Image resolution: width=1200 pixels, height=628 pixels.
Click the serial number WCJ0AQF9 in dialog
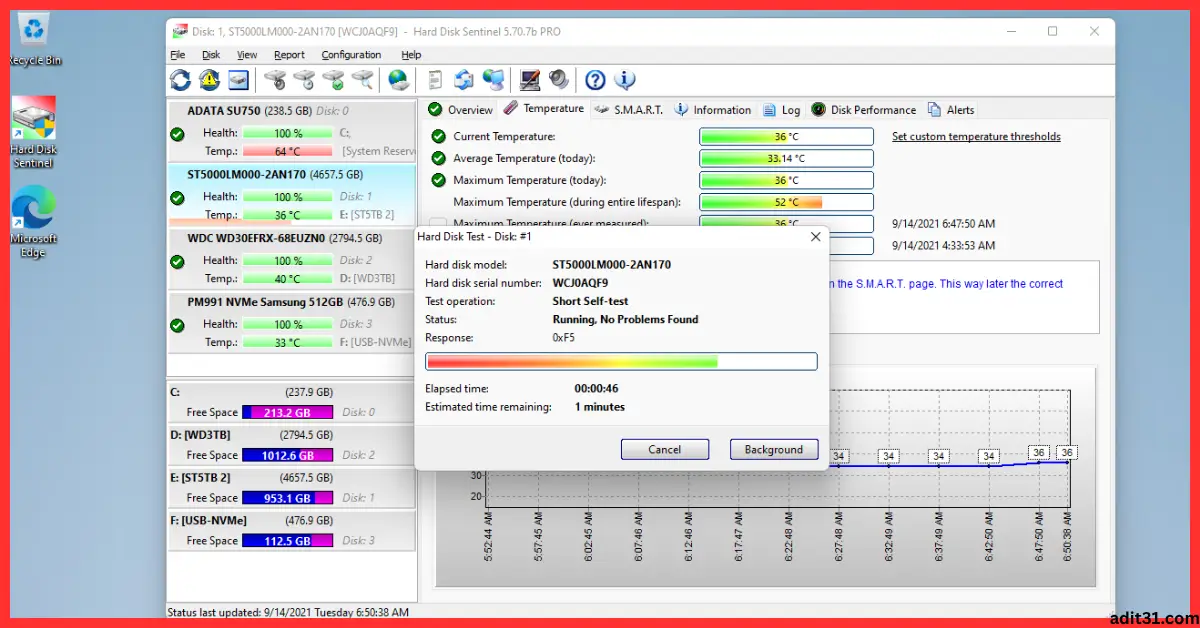581,283
